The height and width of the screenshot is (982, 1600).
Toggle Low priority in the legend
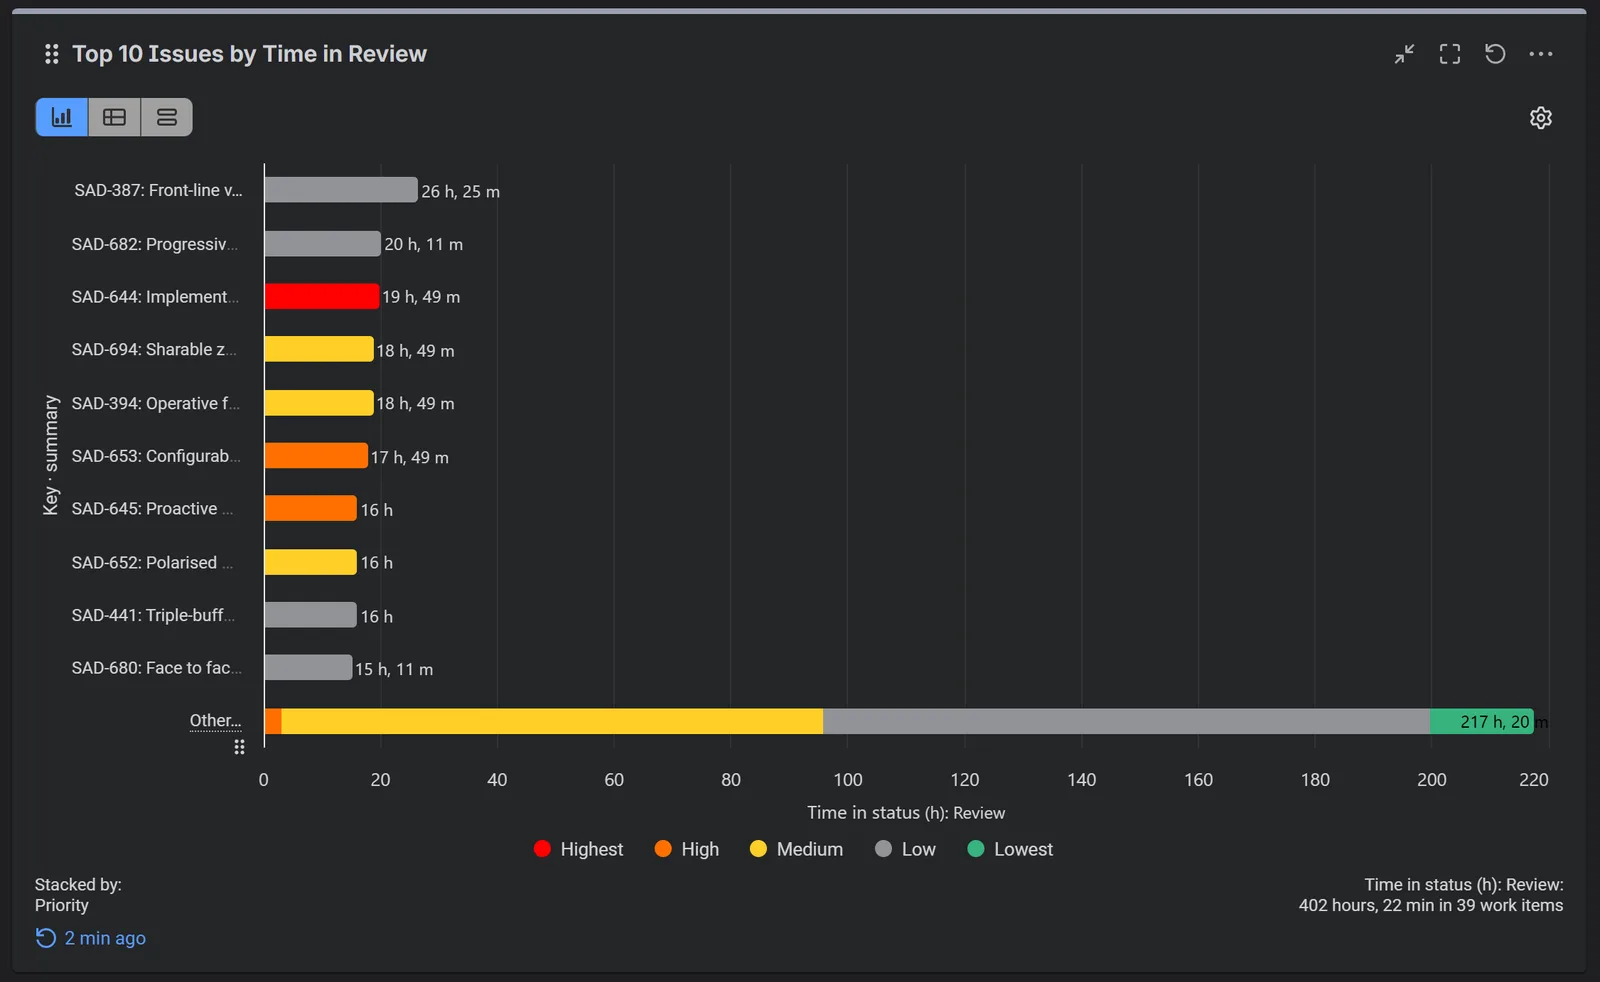click(x=905, y=849)
